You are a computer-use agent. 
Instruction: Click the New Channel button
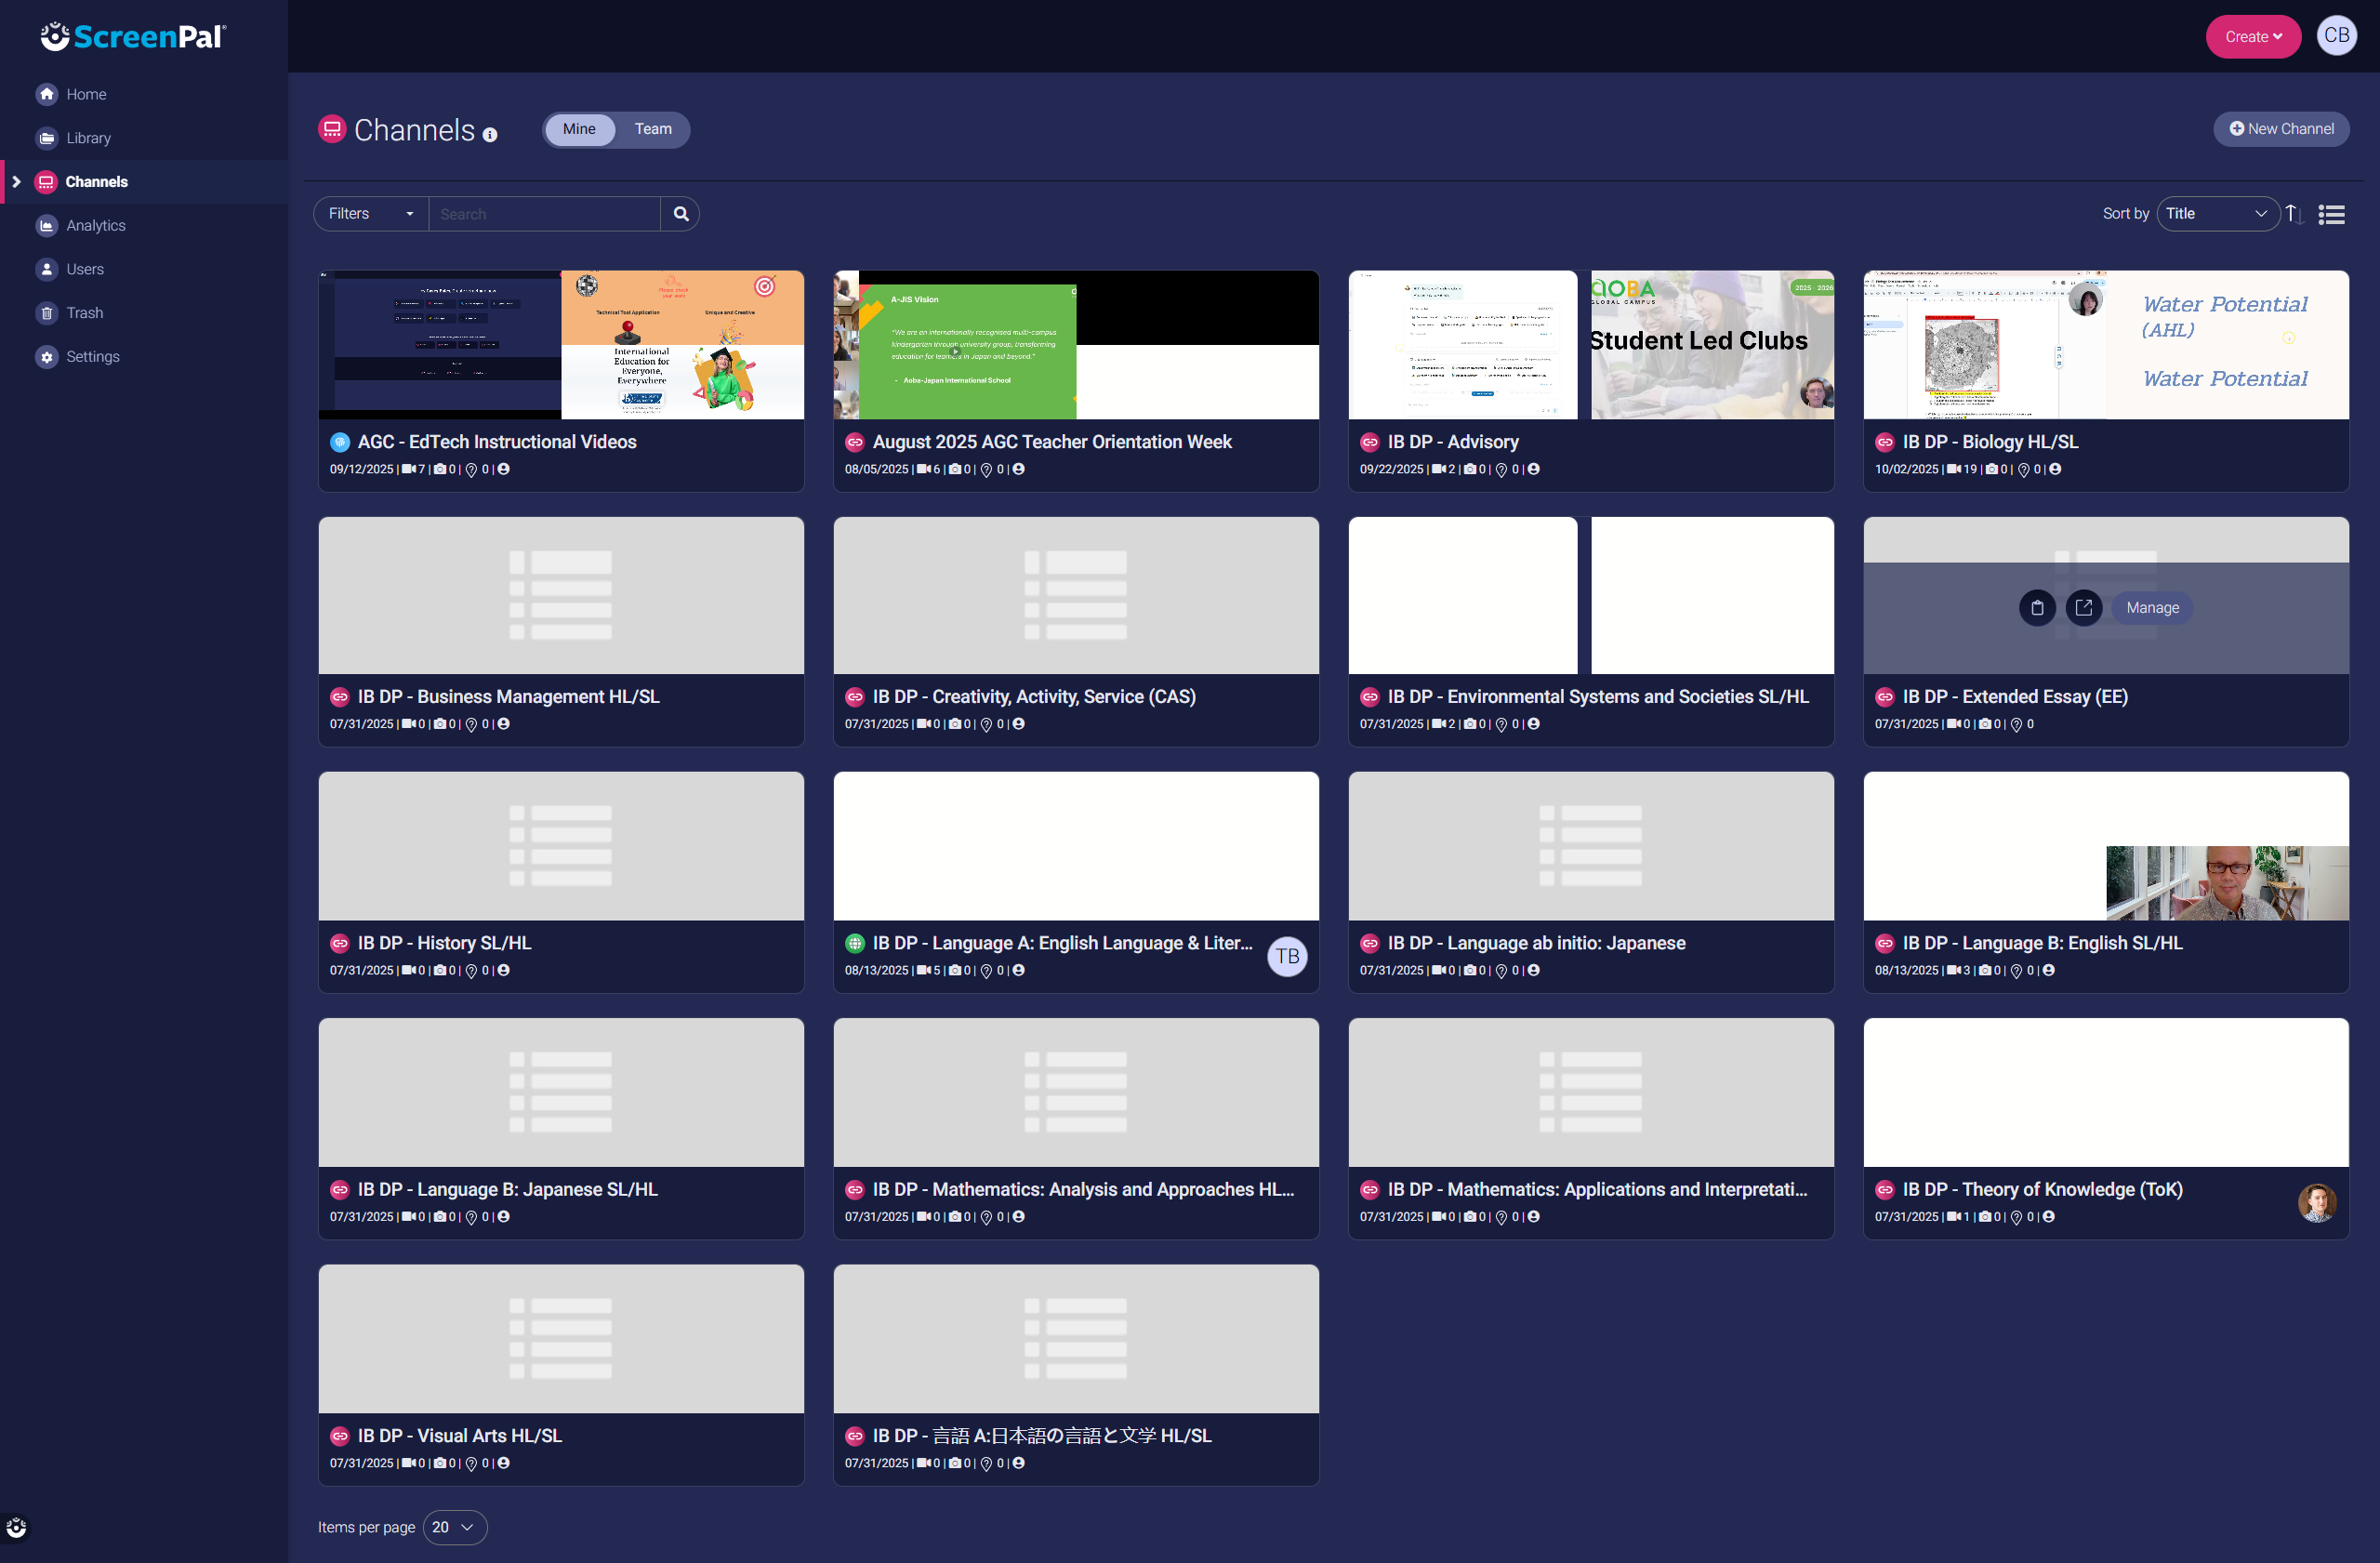[x=2281, y=128]
